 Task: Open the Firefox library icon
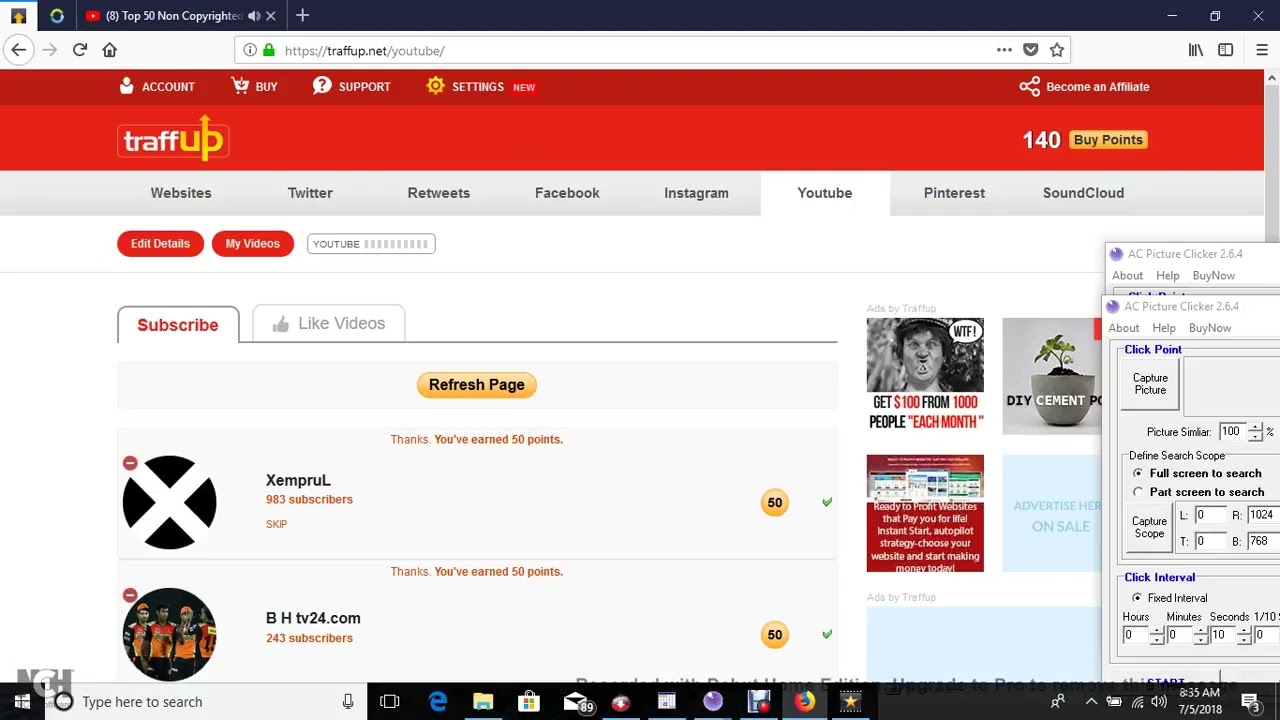1196,50
